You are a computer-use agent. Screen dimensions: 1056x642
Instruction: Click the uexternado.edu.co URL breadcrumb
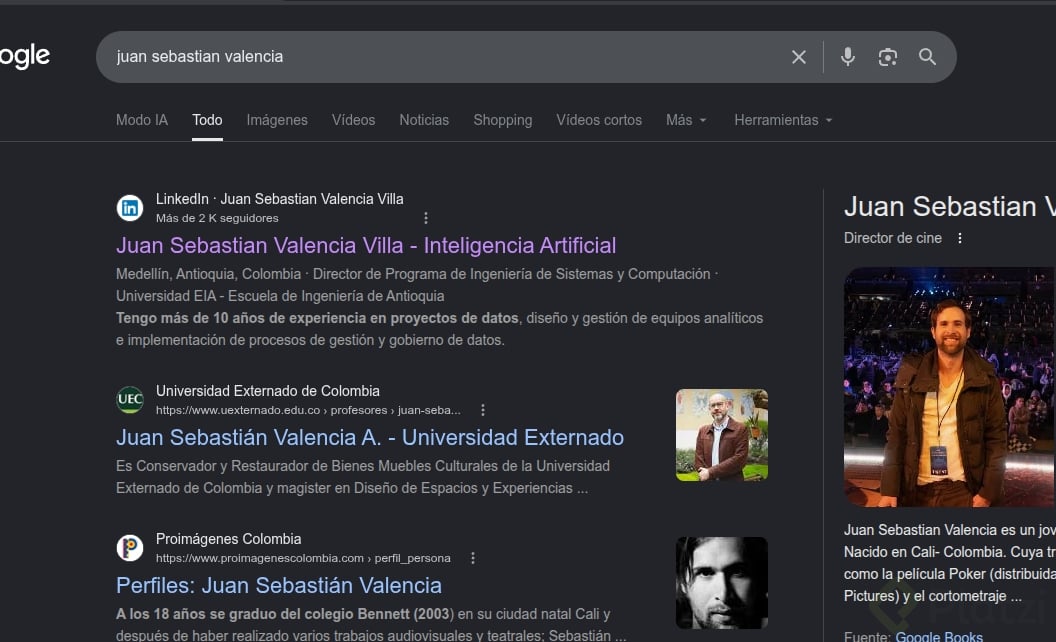point(308,410)
